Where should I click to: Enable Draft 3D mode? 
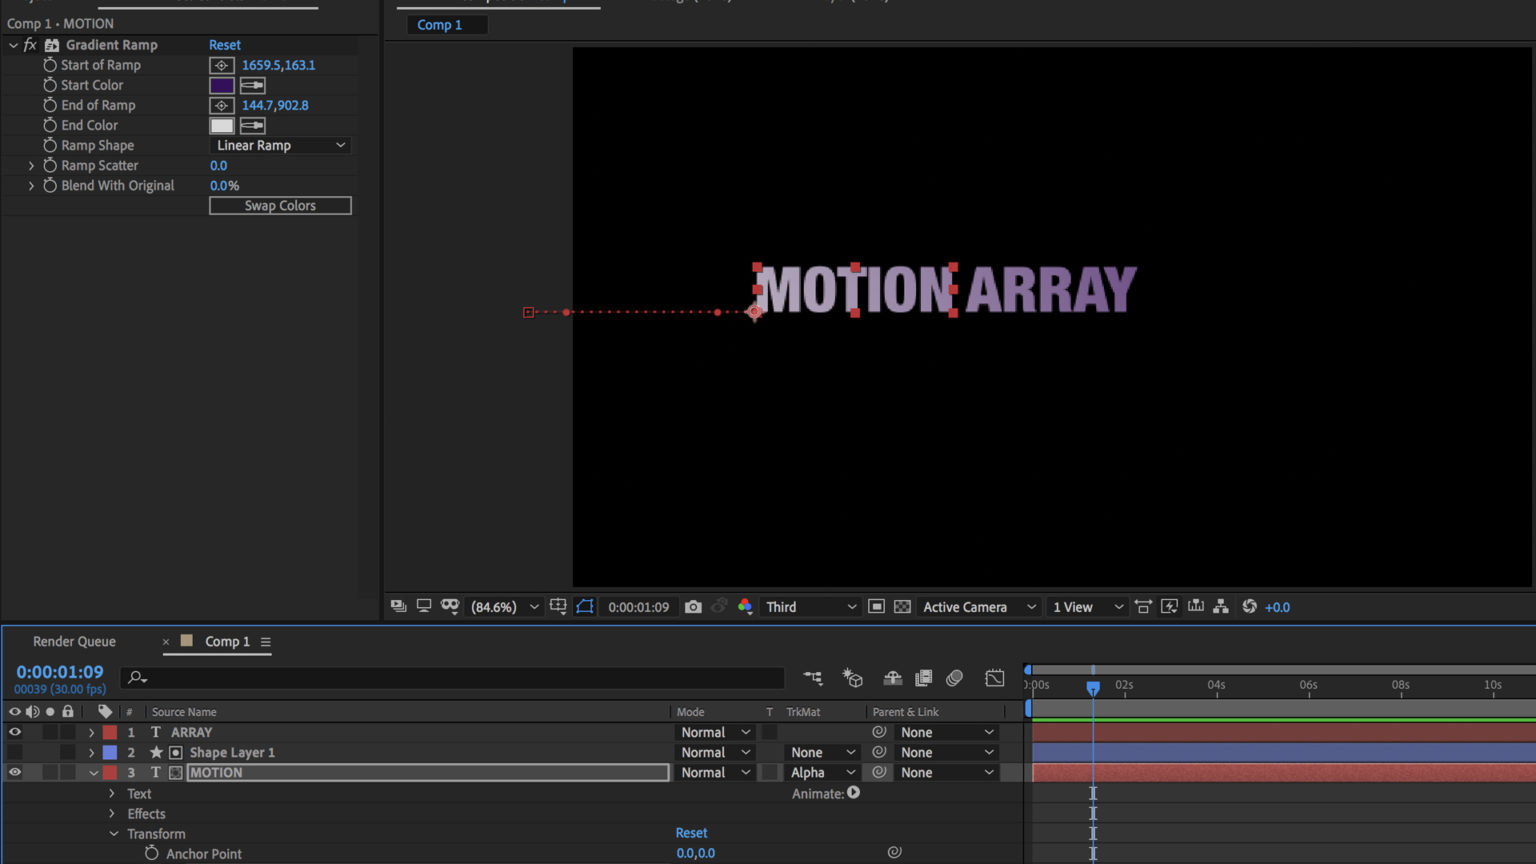coord(852,678)
